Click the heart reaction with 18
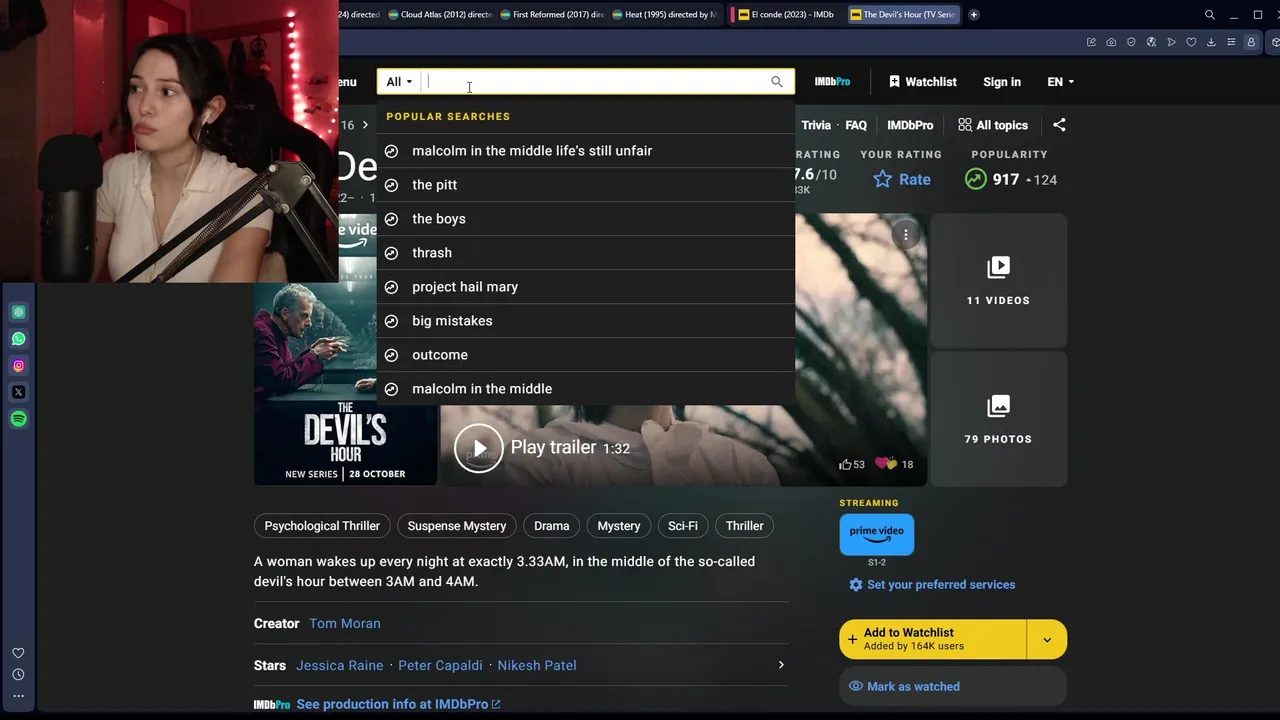Image resolution: width=1280 pixels, height=720 pixels. pos(894,464)
